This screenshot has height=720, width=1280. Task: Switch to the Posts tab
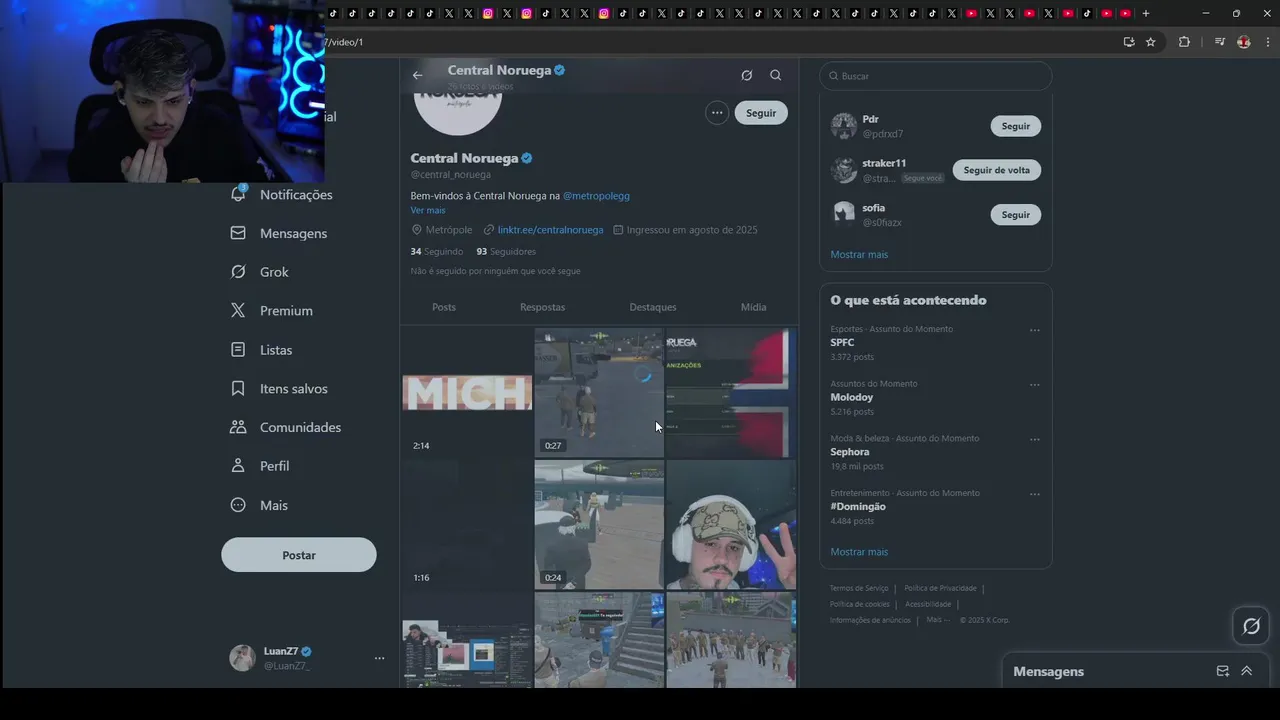(444, 307)
